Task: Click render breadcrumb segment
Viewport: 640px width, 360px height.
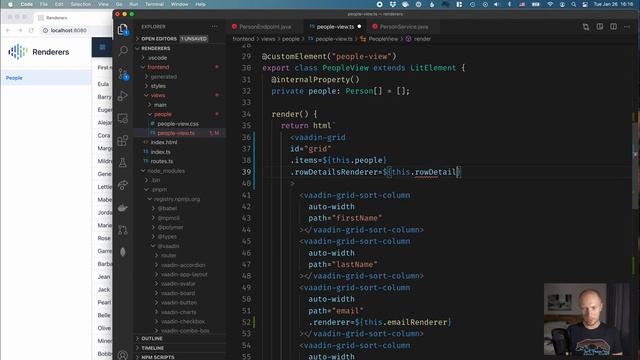Action: (x=422, y=39)
